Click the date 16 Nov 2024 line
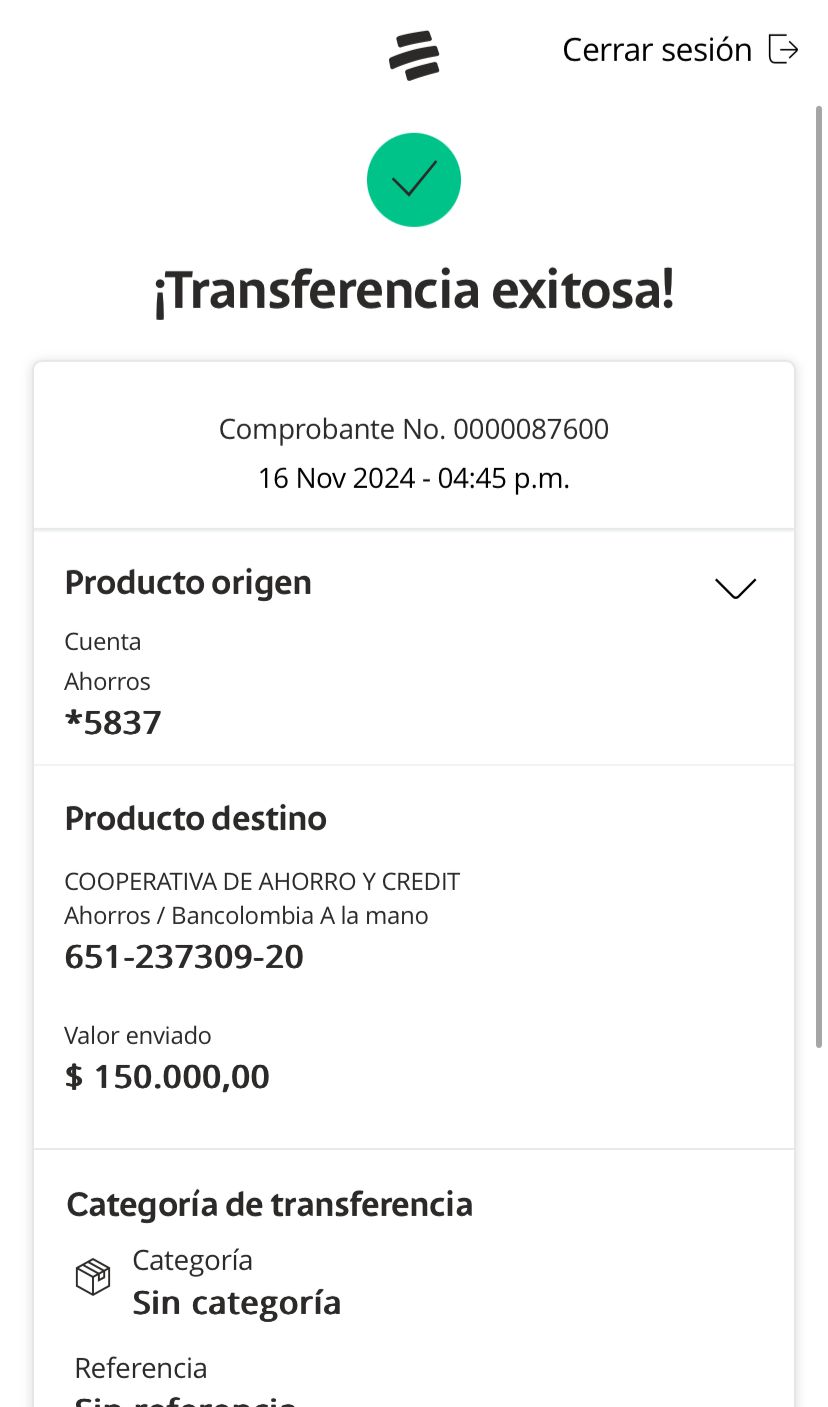 (414, 479)
